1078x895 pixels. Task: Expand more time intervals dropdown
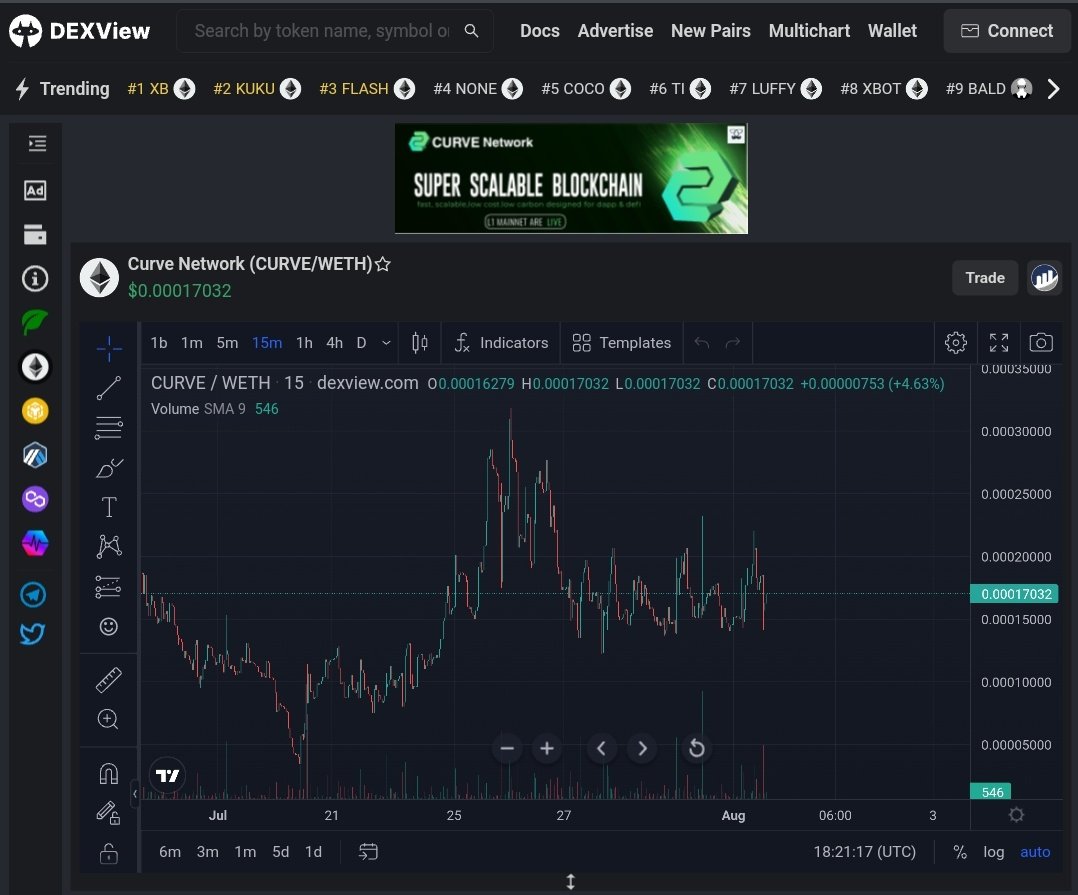point(386,342)
